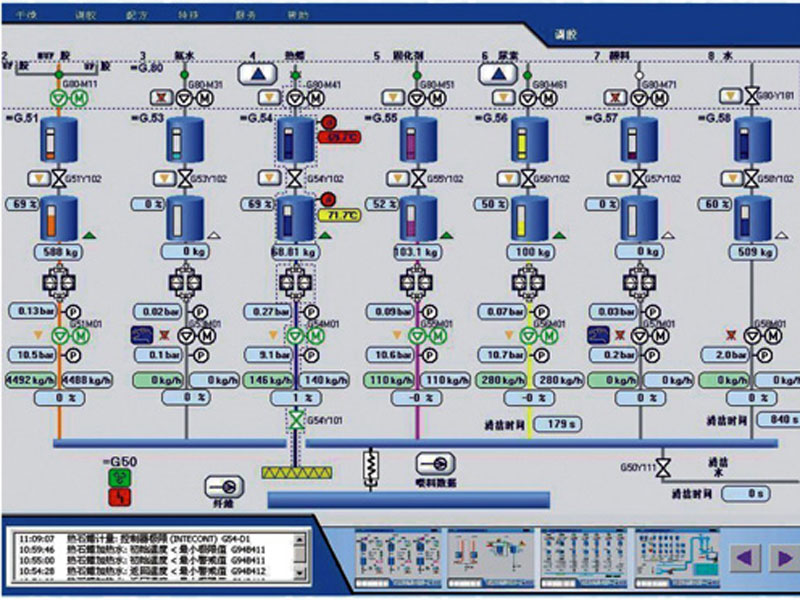Screen dimensions: 800x600
Task: Toggle red X marker beside G80-M31 motor
Action: tap(160, 98)
